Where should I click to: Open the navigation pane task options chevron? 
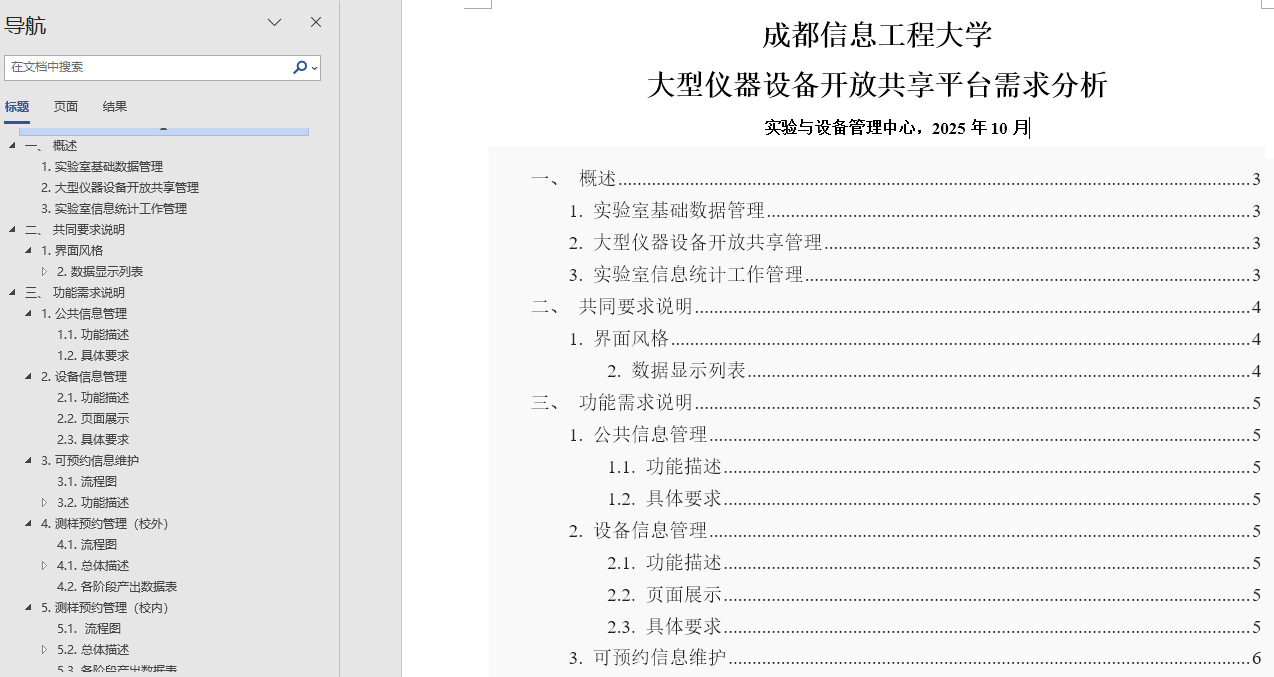click(x=274, y=22)
